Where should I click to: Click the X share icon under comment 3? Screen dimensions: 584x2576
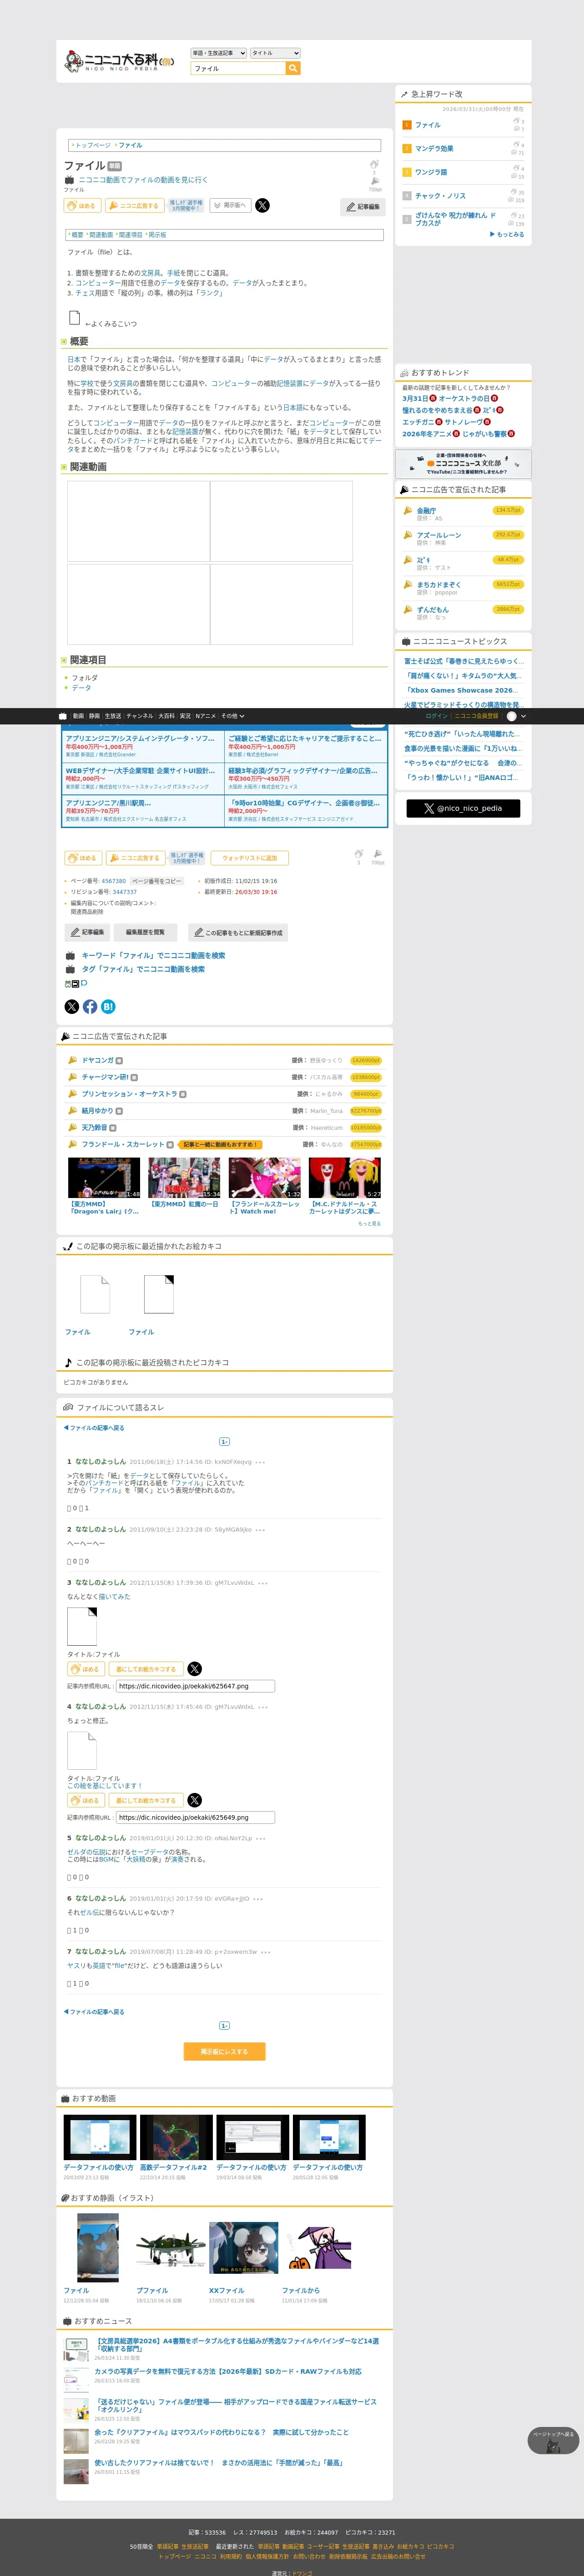pos(195,1669)
